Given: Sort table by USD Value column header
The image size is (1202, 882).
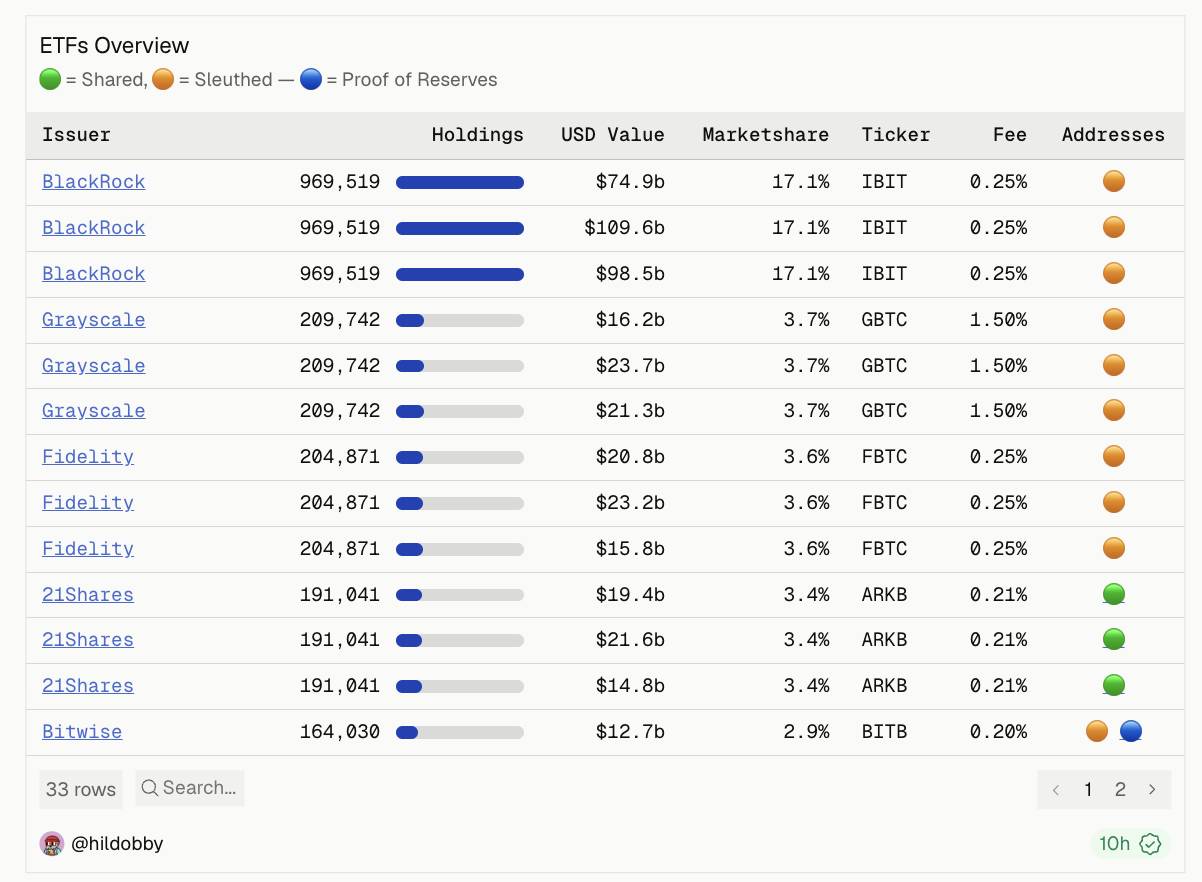Looking at the screenshot, I should click(612, 135).
